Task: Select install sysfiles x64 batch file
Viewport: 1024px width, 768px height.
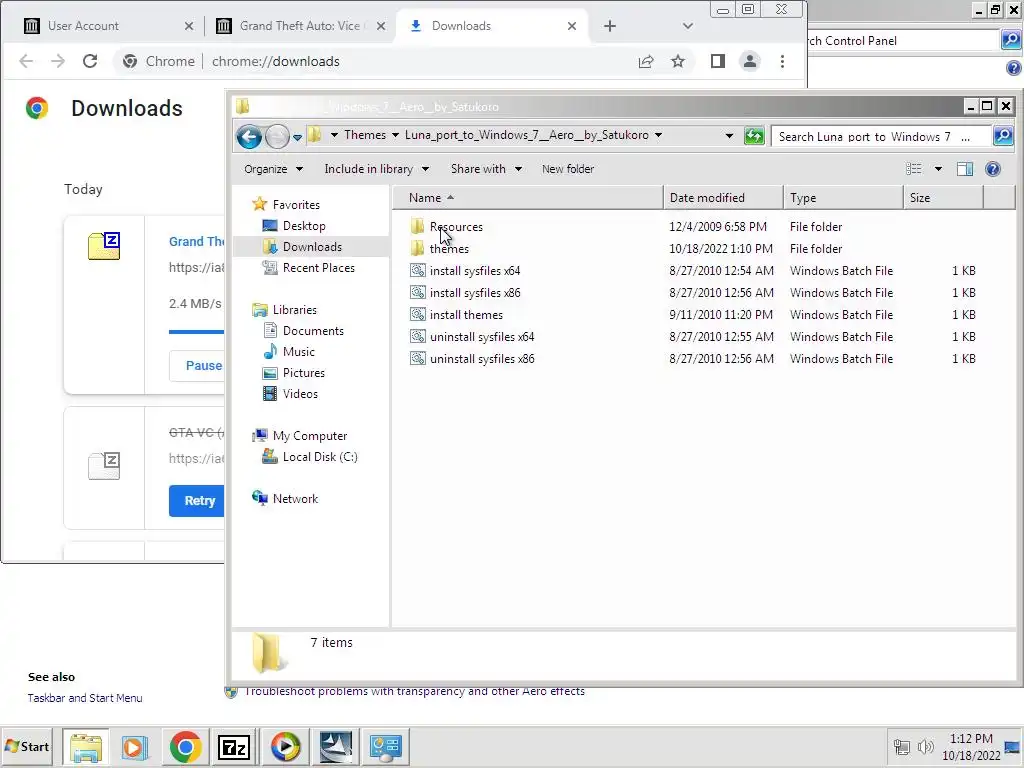Action: 475,270
